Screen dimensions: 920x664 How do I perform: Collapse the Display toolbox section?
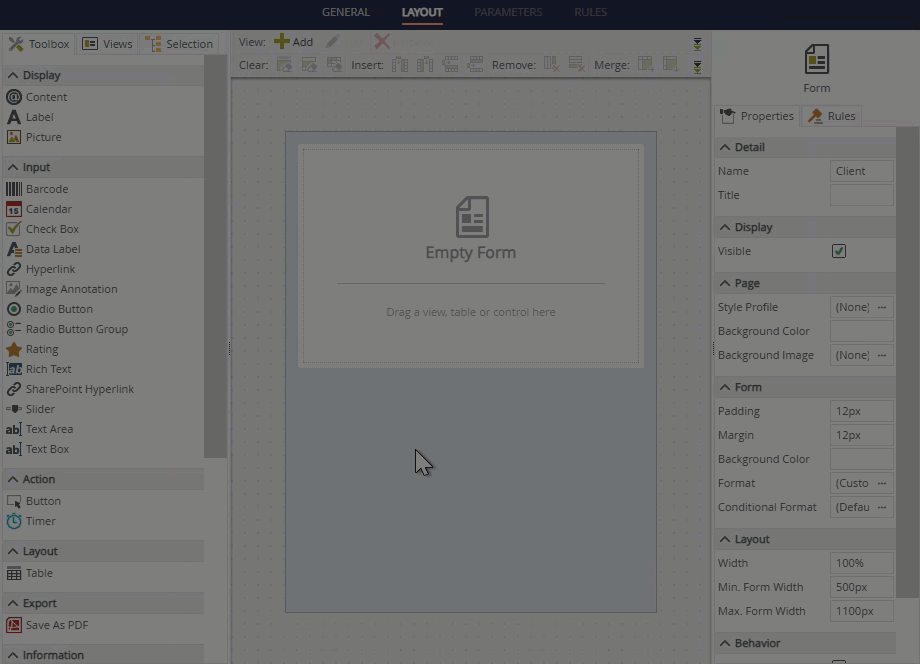pyautogui.click(x=13, y=75)
